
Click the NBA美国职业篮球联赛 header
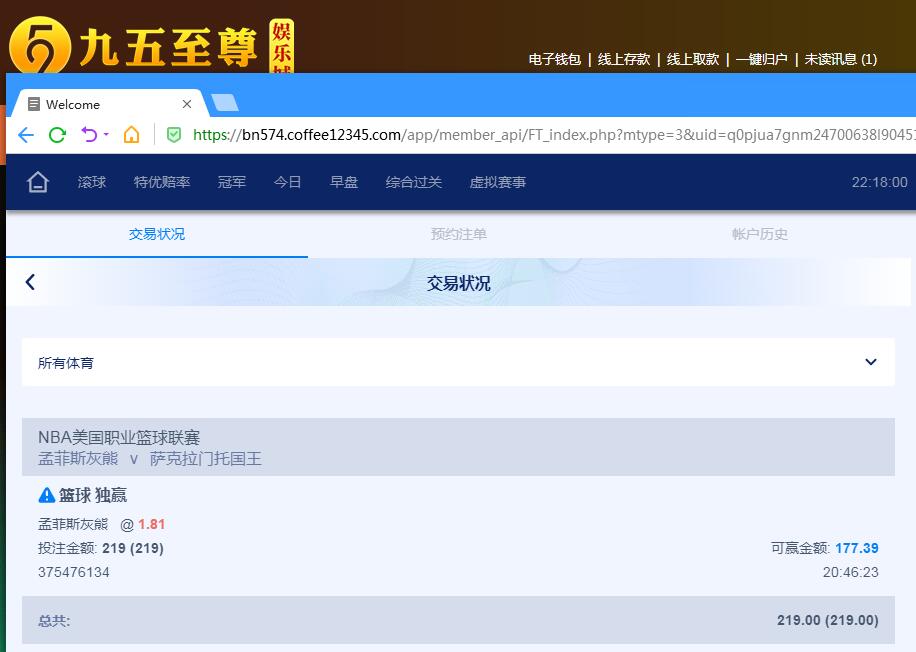[119, 438]
